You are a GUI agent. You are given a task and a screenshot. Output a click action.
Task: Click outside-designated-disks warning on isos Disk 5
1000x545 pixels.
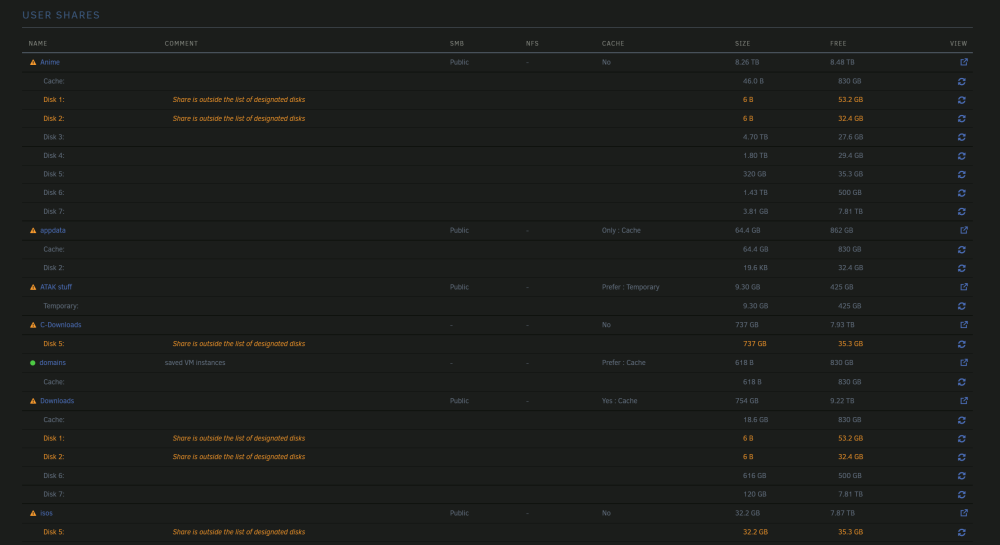pos(239,532)
